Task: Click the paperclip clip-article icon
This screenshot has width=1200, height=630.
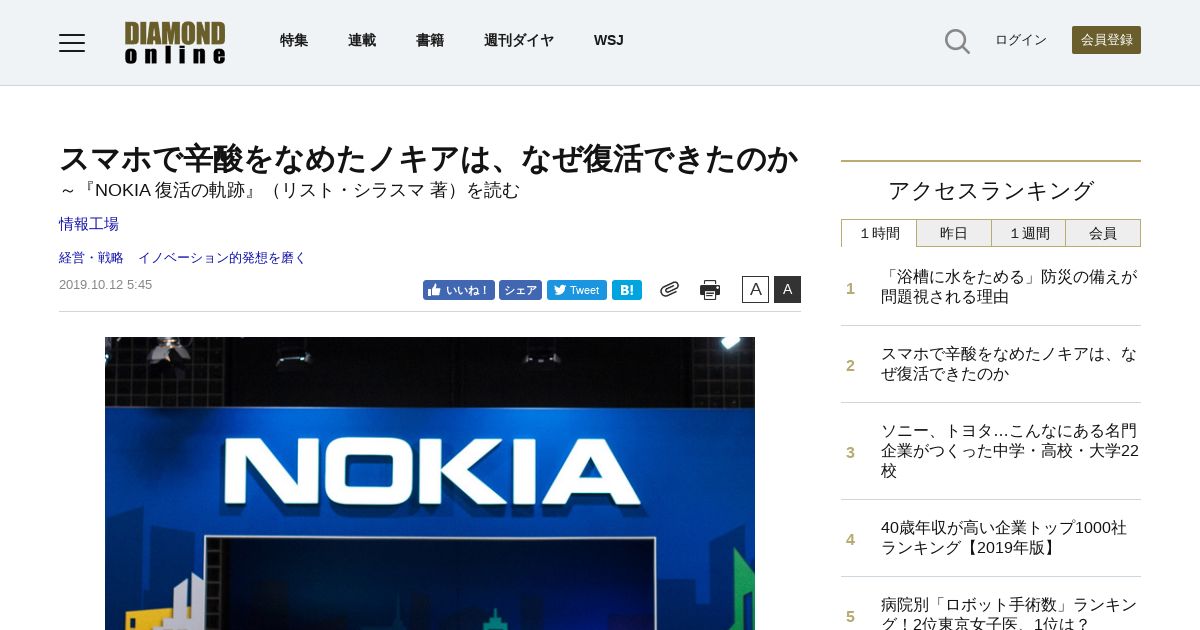Action: (x=669, y=289)
